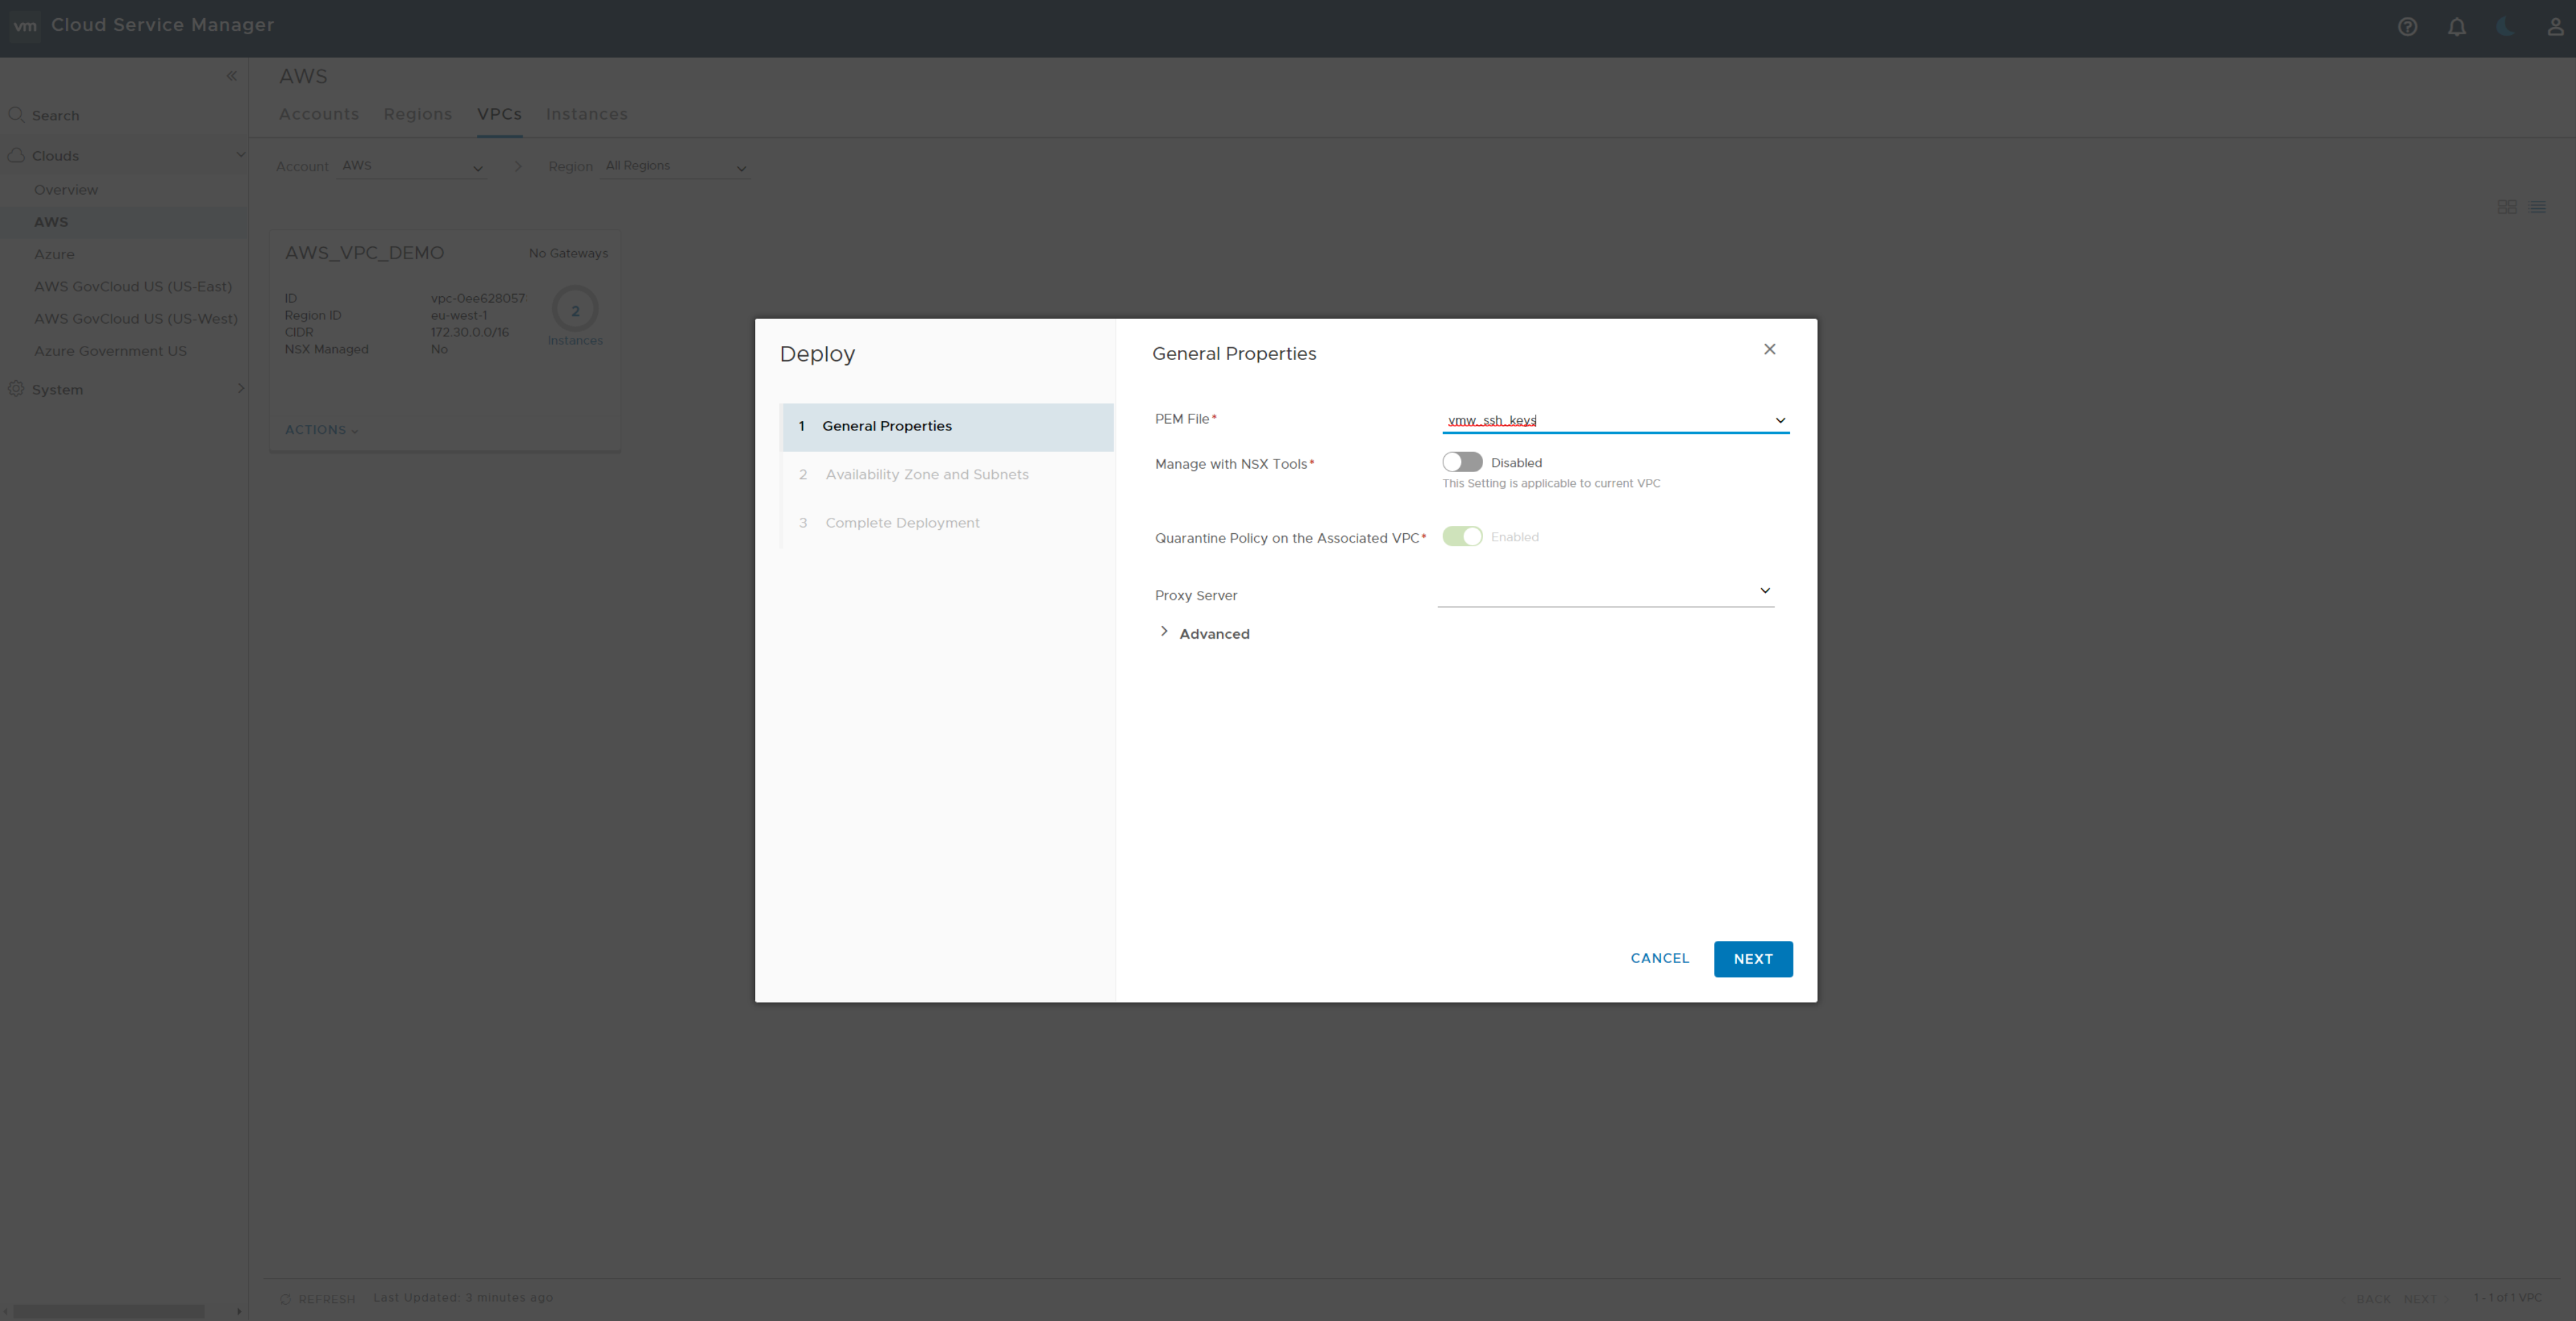Click the NEXT button
Screen dimensions: 2576x1321
(x=1752, y=958)
